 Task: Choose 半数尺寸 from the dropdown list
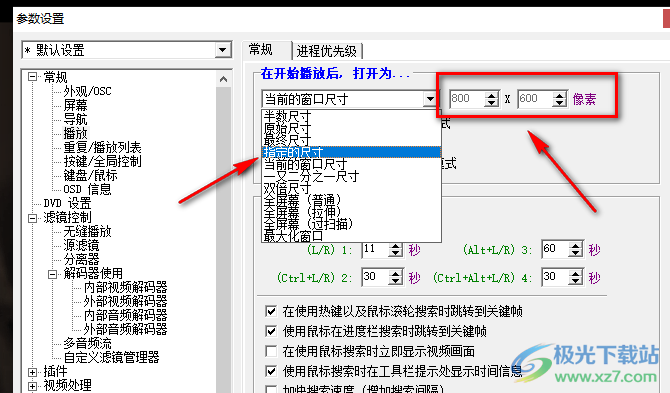351,116
